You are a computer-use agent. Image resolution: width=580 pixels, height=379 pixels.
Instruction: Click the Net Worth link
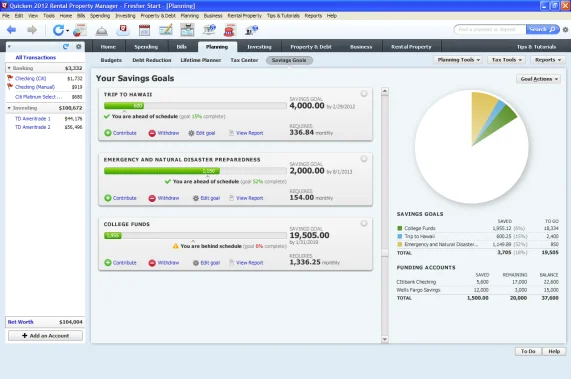coord(20,322)
